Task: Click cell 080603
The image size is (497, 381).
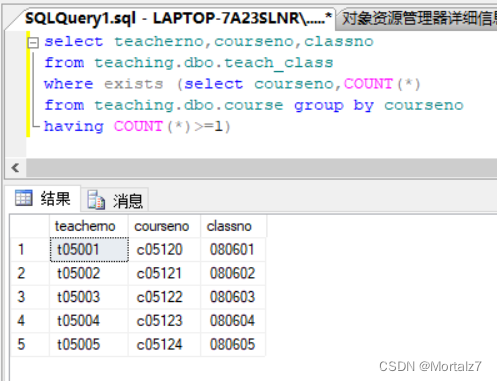Action: tap(233, 297)
